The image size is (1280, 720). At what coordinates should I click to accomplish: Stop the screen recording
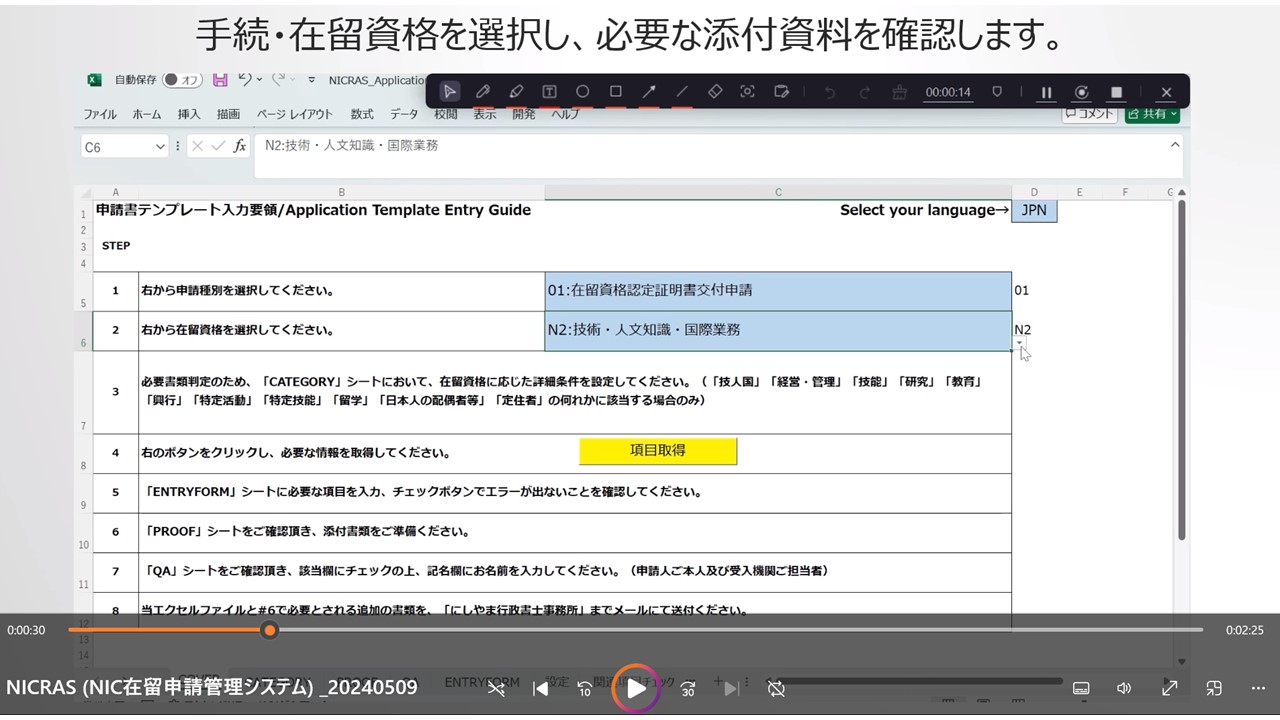pyautogui.click(x=1117, y=91)
